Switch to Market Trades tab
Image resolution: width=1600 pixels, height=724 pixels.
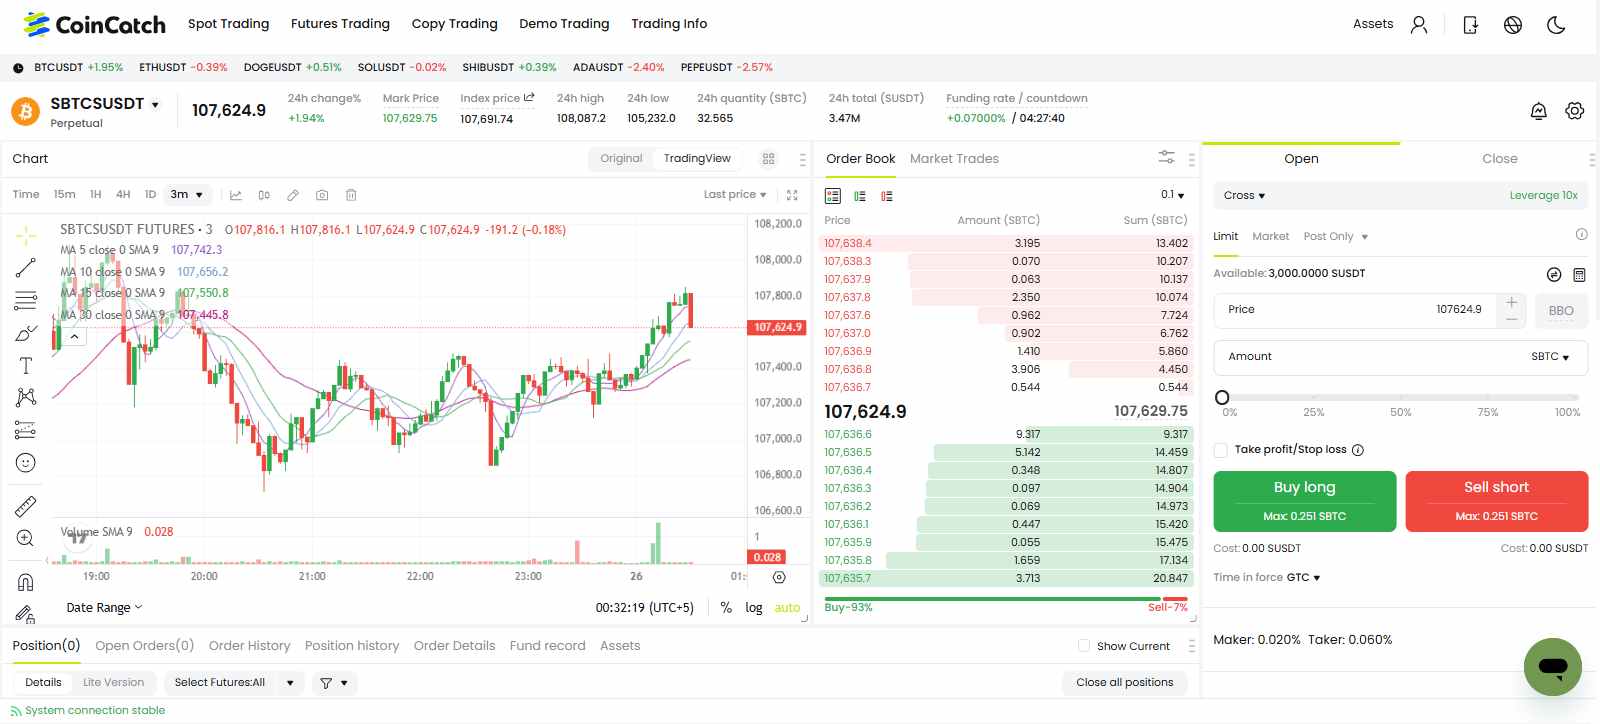[x=954, y=159]
